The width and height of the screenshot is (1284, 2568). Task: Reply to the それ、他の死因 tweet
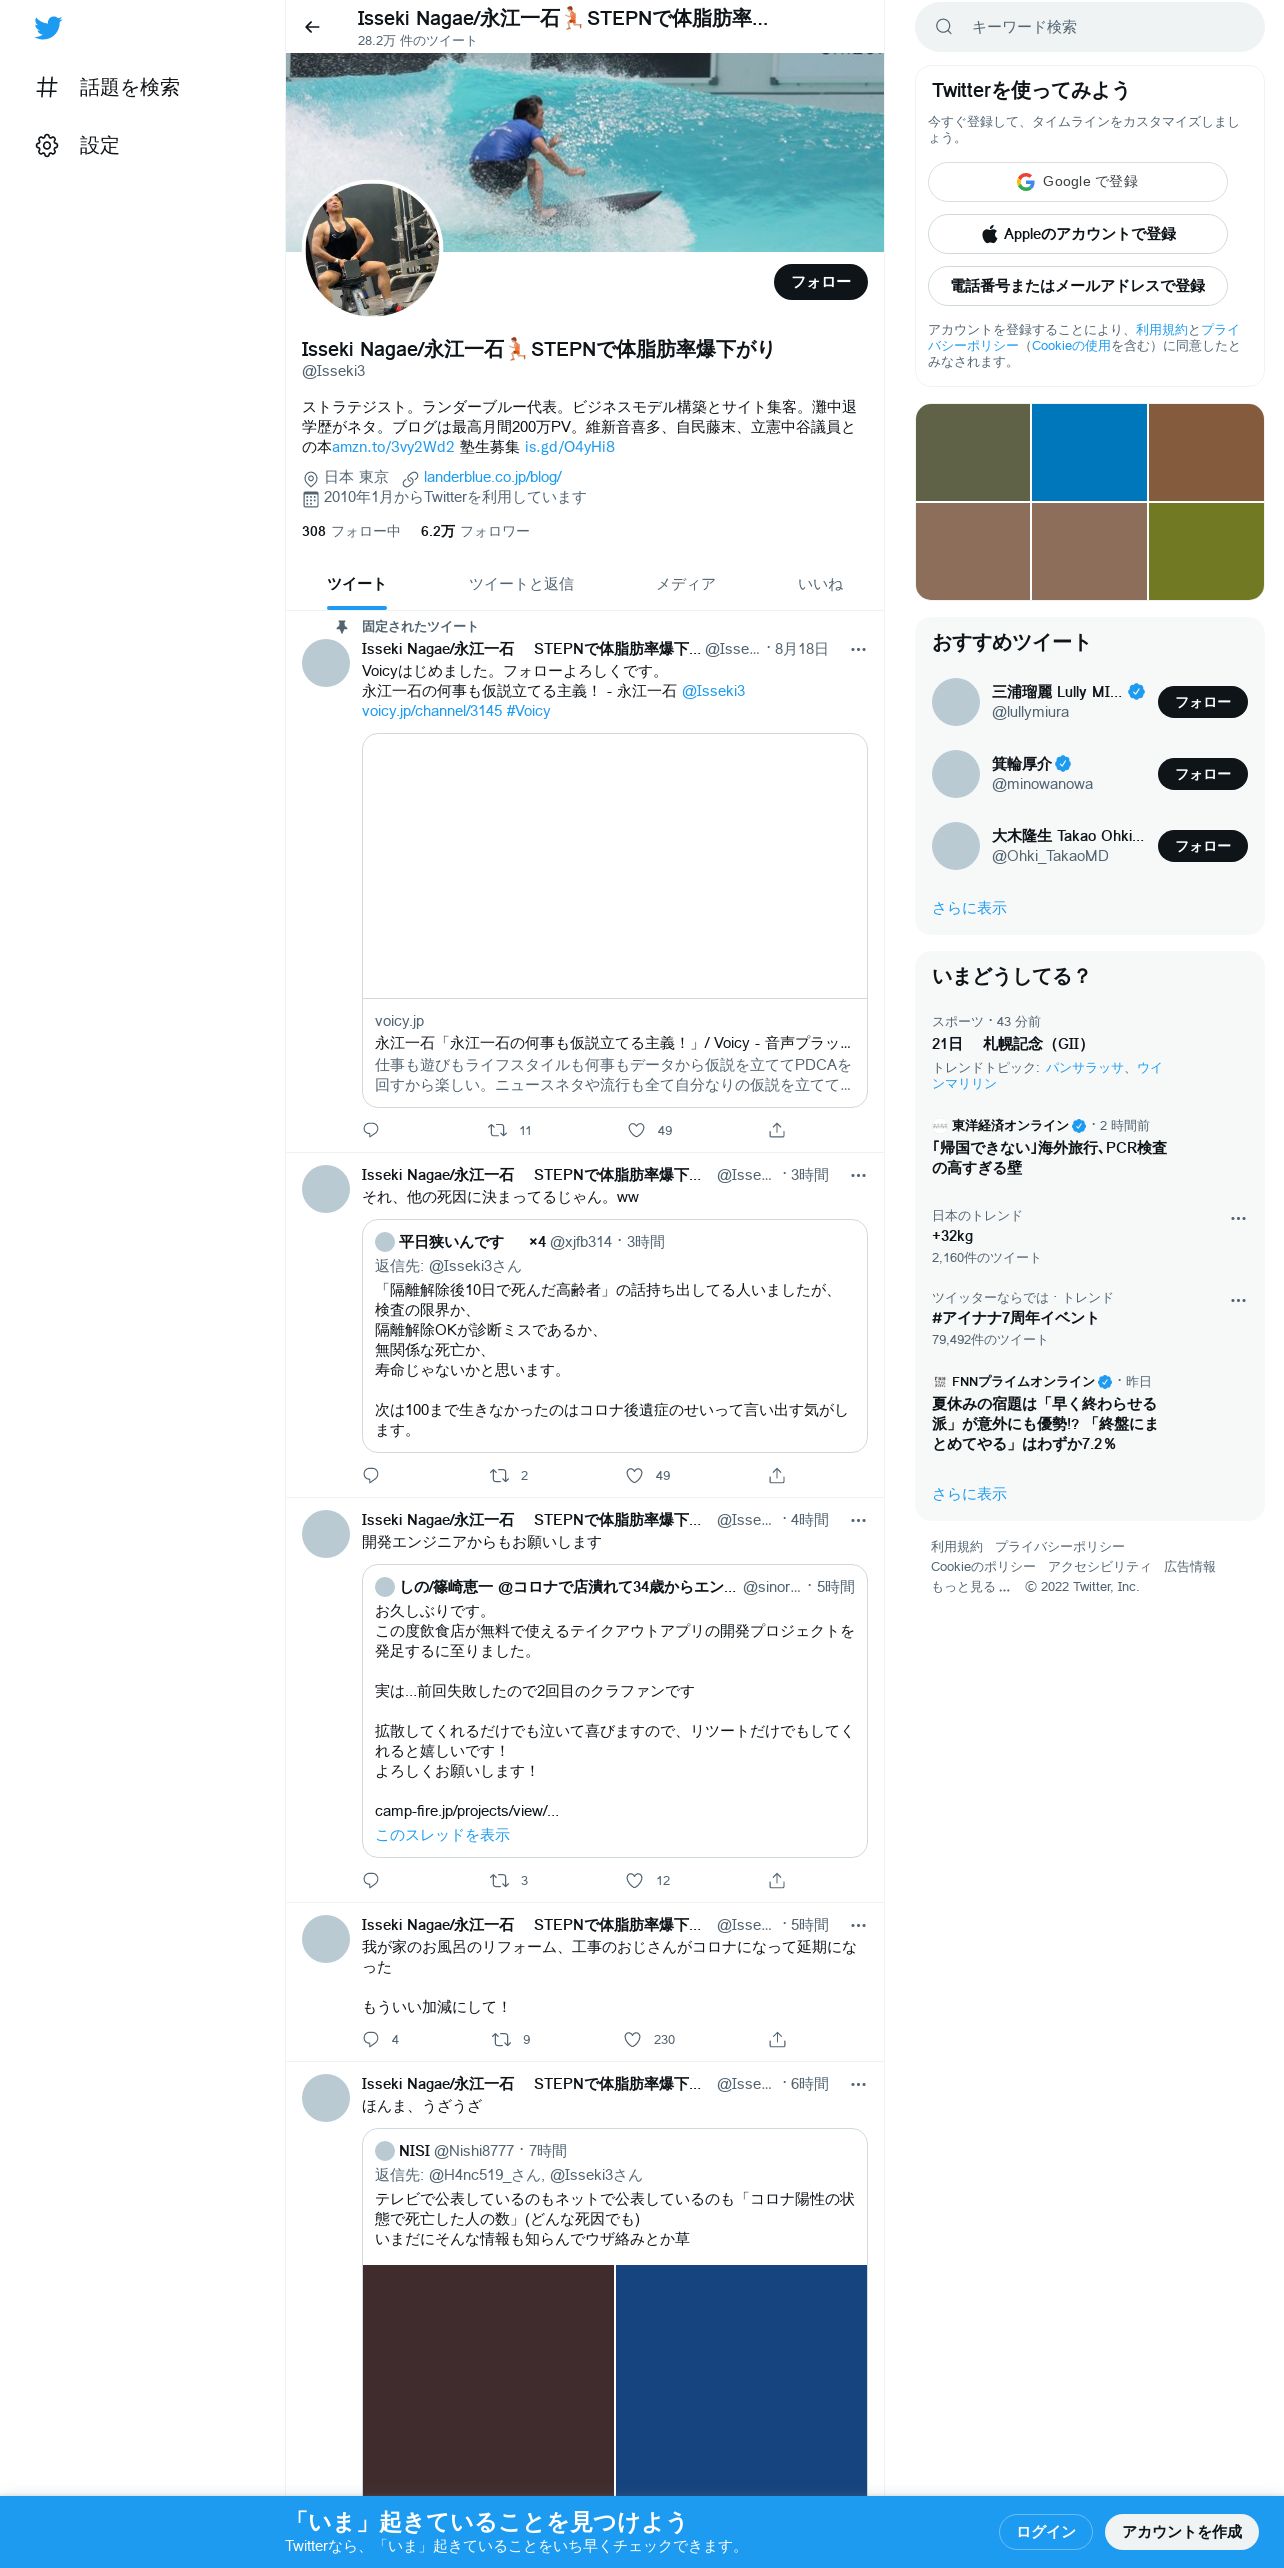371,1475
